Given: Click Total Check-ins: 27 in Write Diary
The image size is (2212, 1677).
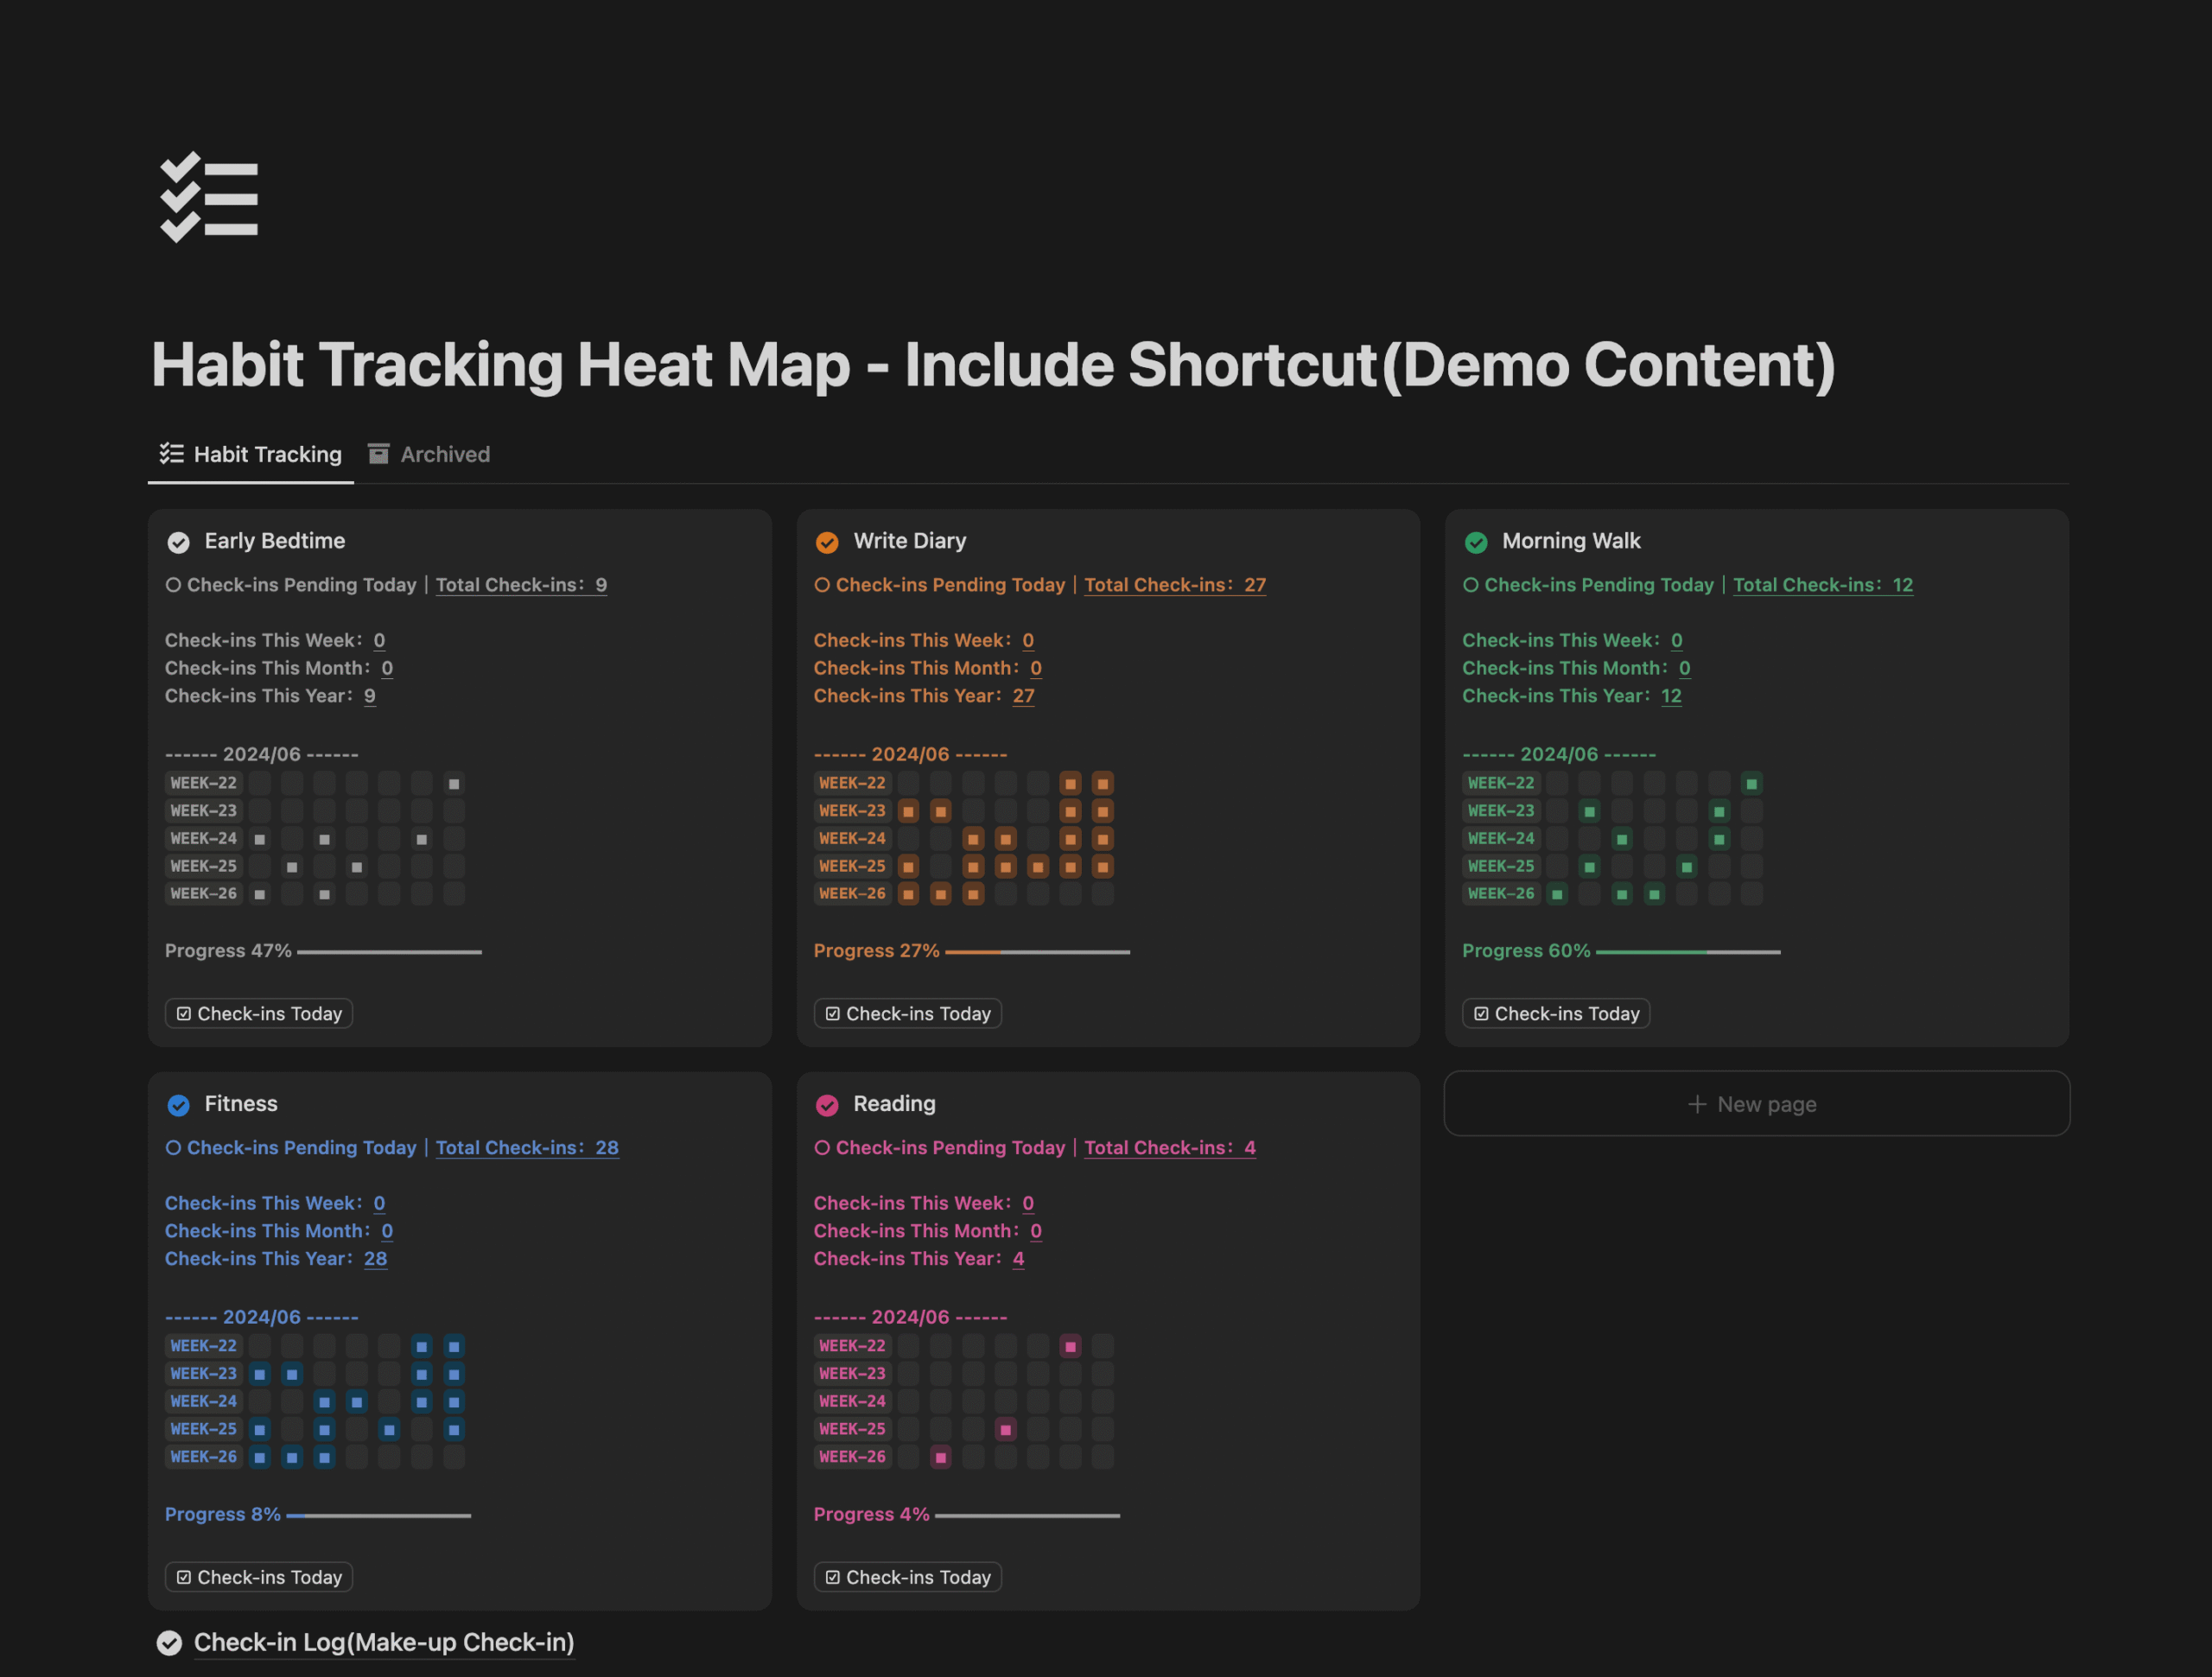Looking at the screenshot, I should 1175,585.
